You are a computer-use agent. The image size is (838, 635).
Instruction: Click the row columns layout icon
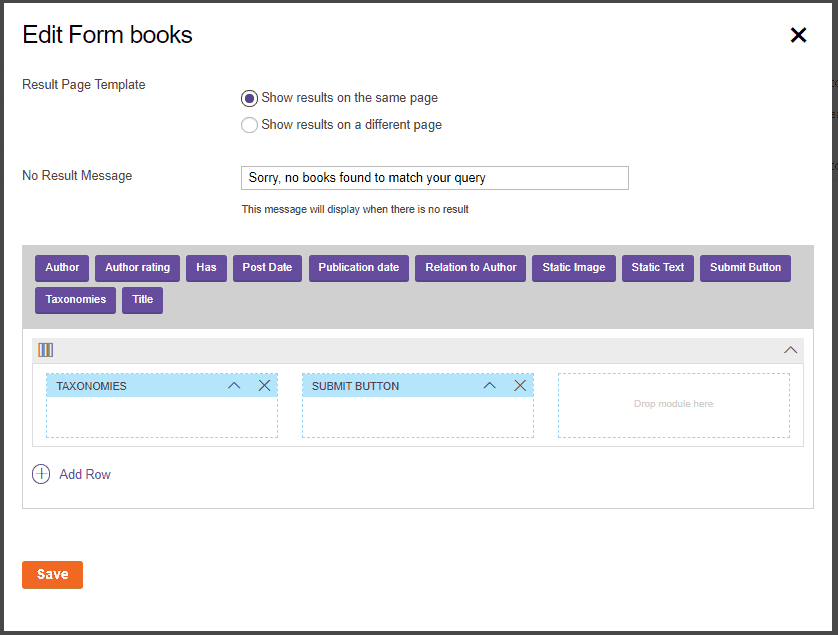coord(45,350)
